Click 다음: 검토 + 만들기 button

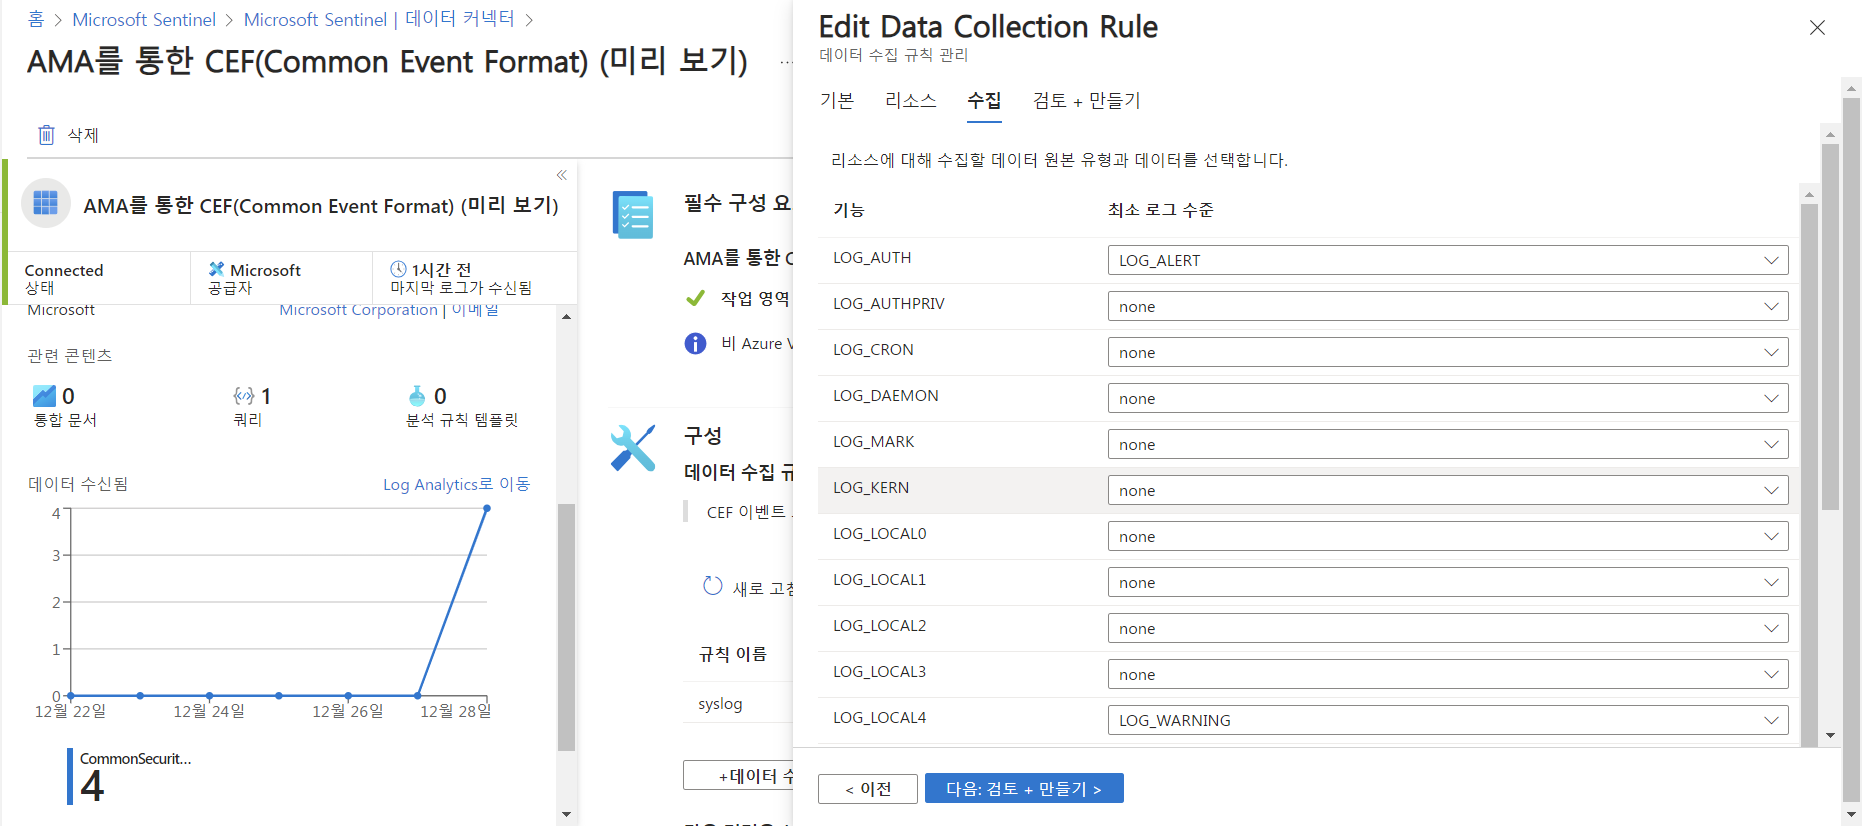[x=1024, y=789]
